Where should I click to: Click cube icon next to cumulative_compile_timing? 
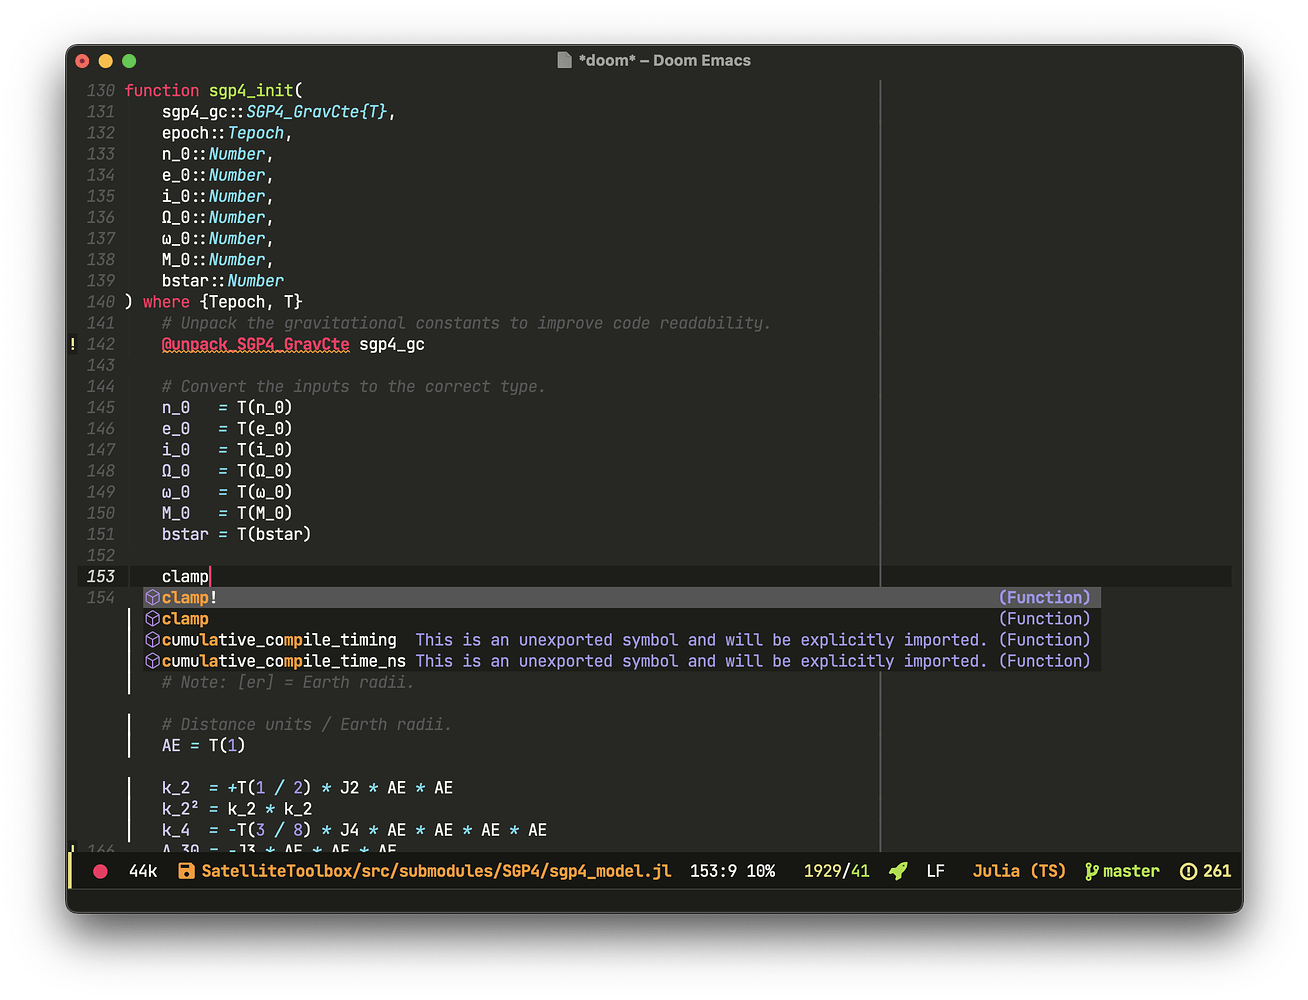(152, 640)
